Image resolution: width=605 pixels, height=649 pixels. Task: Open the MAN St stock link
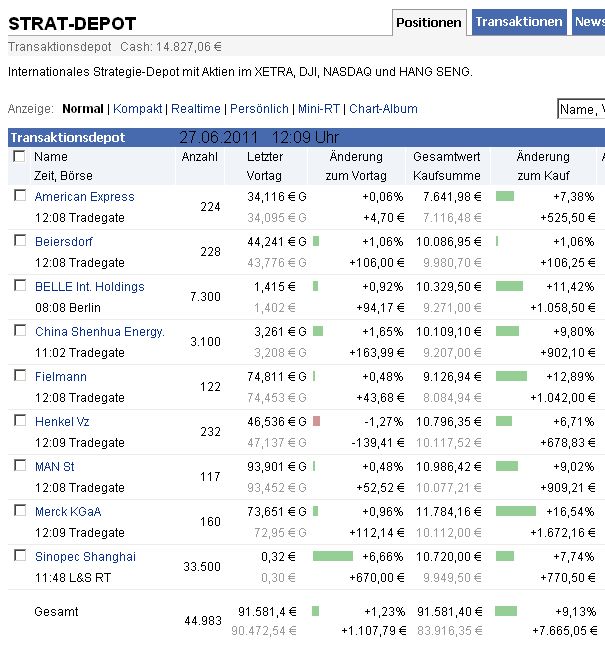tap(55, 467)
